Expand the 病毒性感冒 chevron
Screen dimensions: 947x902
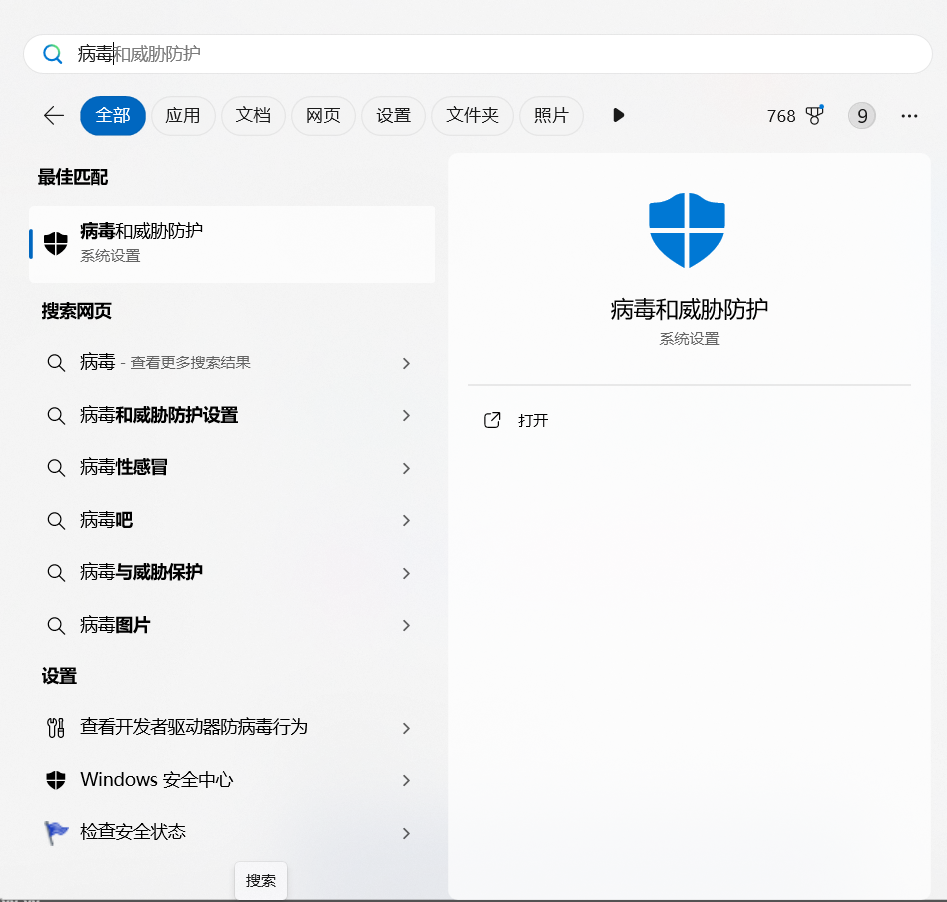406,468
